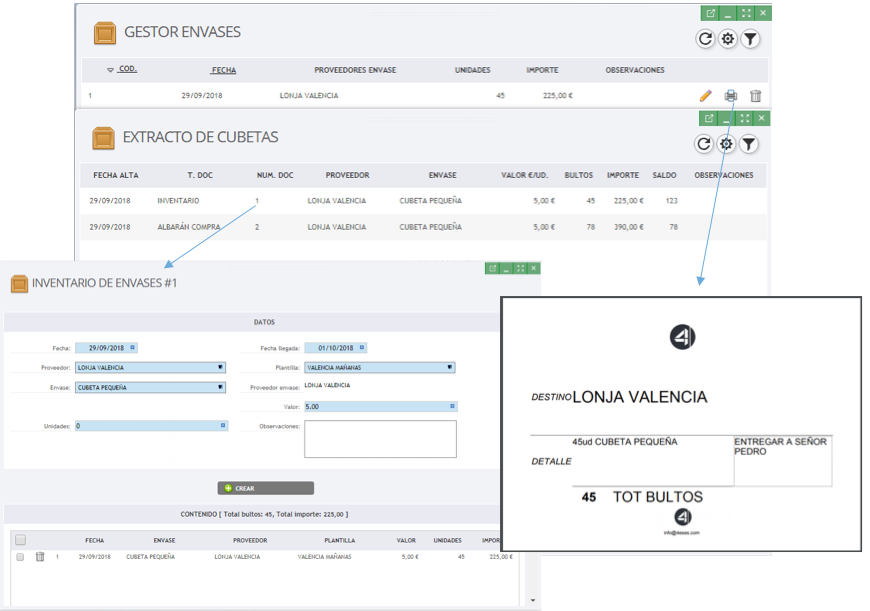Filter the Extracto de Cubetas table
The width and height of the screenshot is (870, 611).
(x=749, y=144)
